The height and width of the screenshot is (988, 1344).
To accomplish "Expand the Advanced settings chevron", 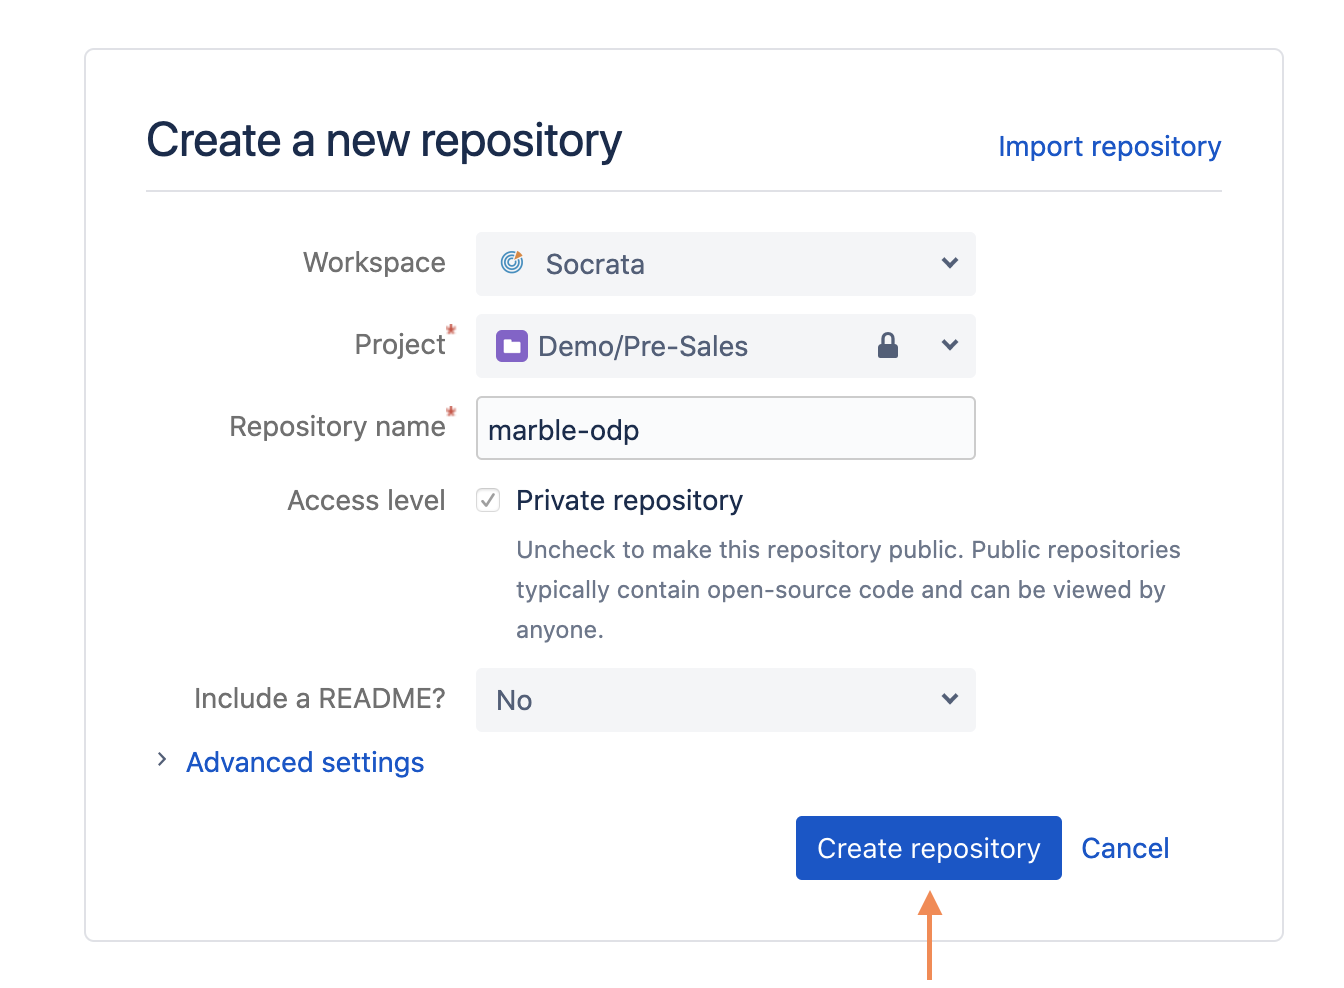I will point(162,761).
